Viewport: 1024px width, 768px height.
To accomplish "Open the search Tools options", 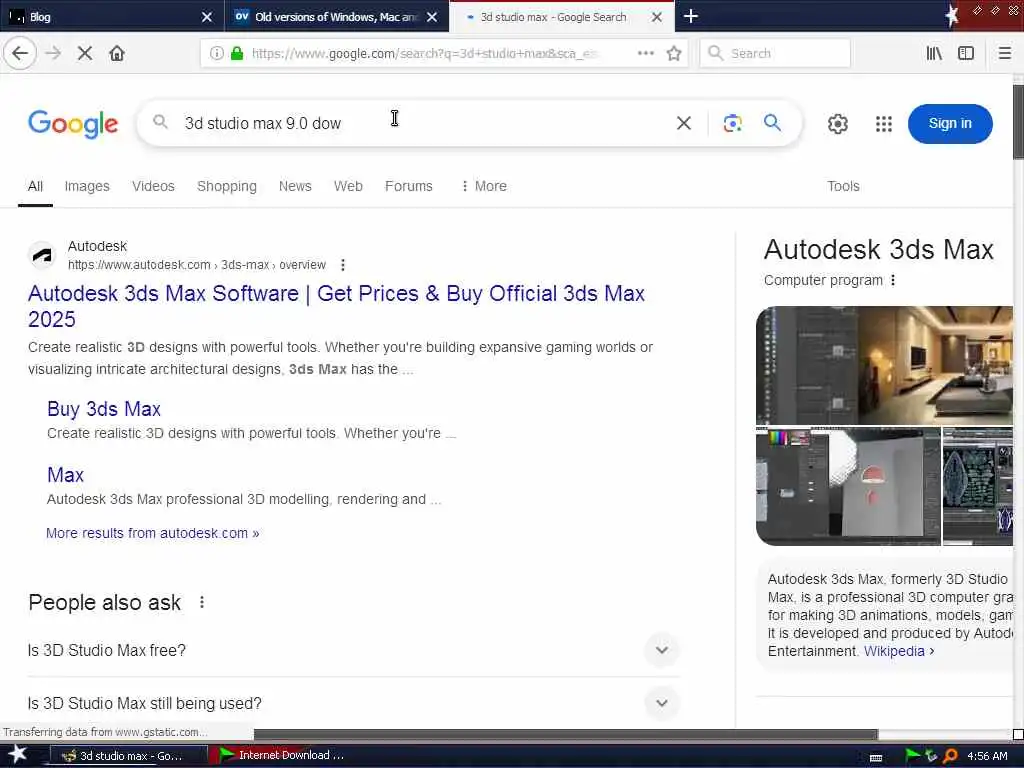I will [x=843, y=186].
